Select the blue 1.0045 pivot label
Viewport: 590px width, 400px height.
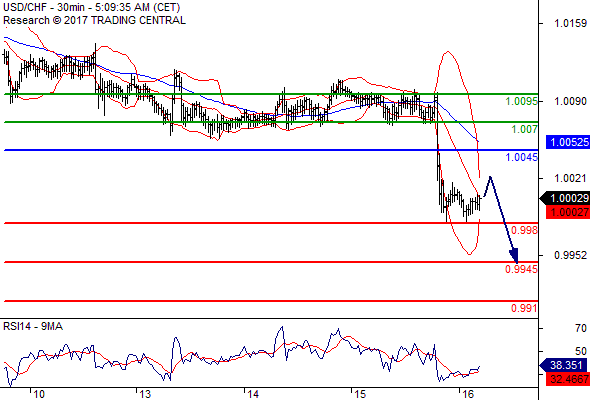(521, 157)
